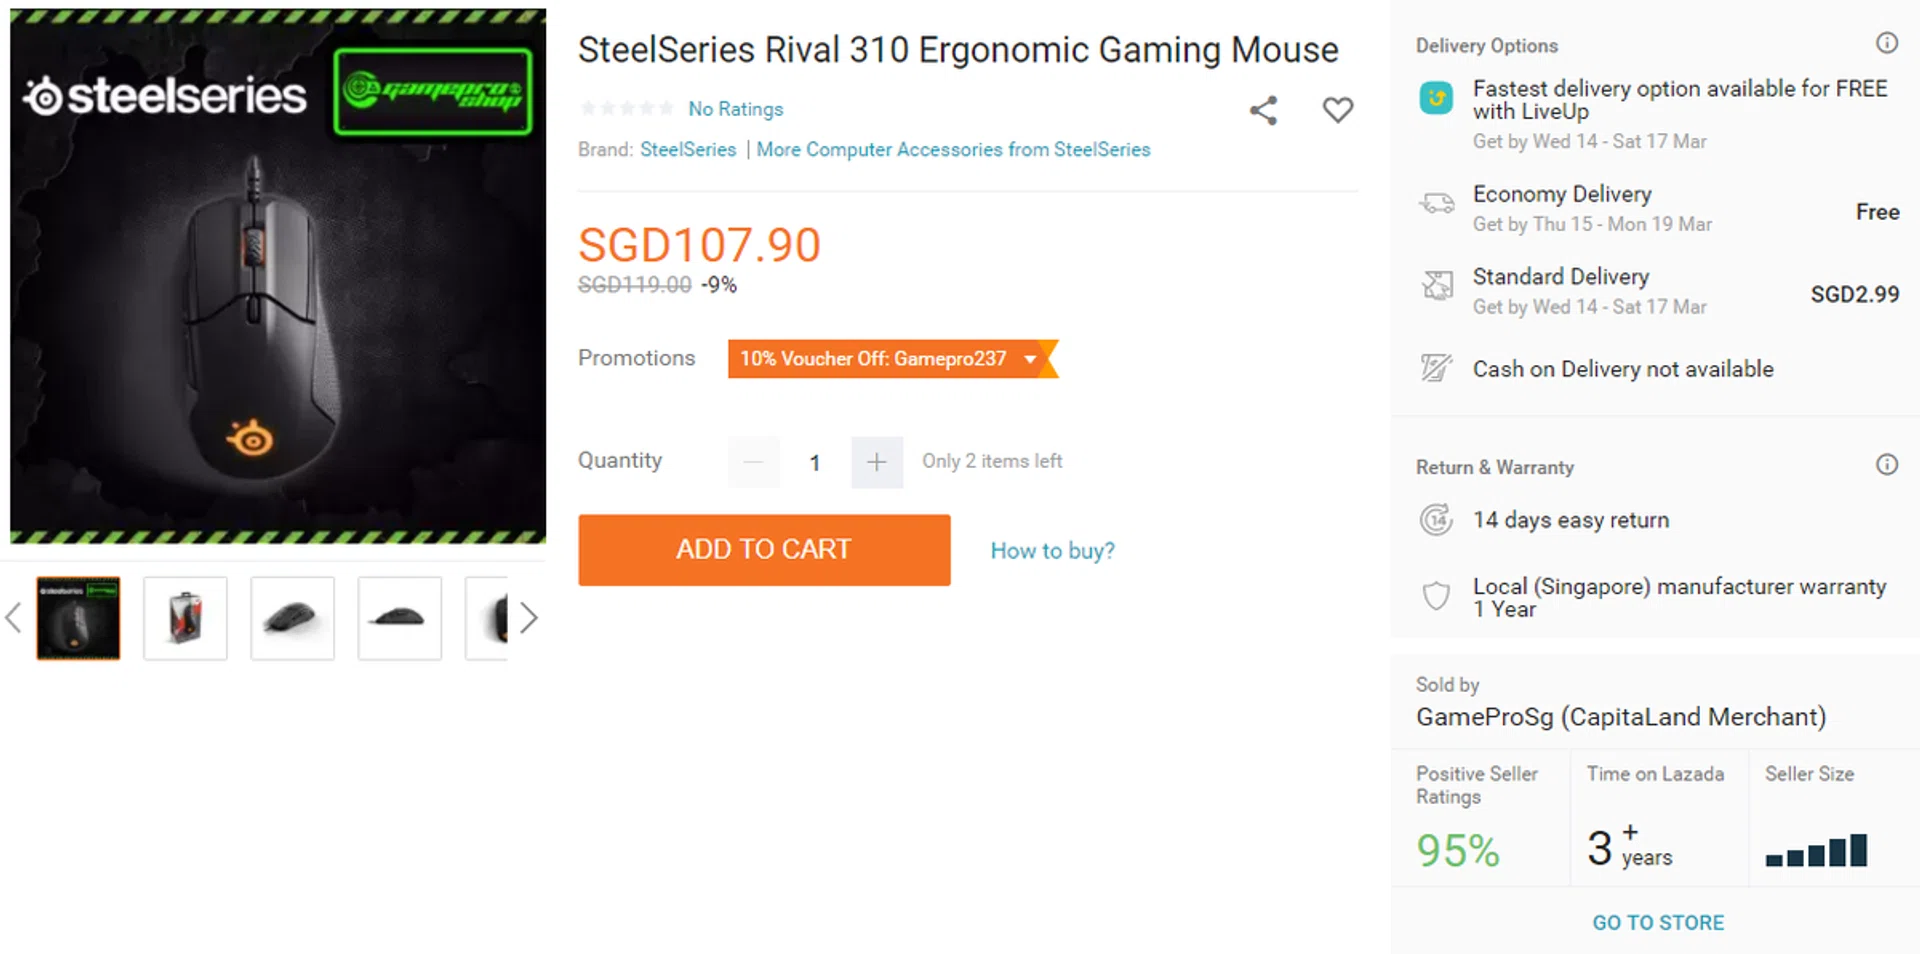Click Delivery Options info icon

click(x=1886, y=43)
